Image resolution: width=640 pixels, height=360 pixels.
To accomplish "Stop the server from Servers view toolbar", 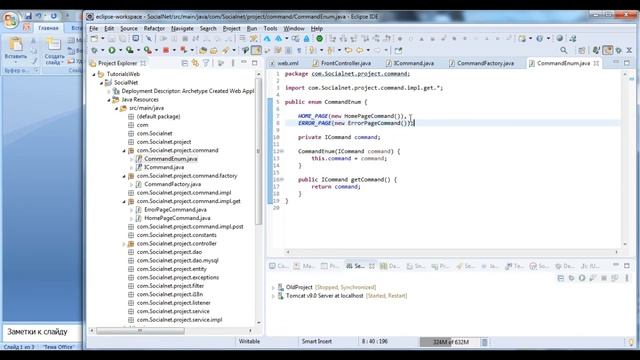I will pos(604,278).
